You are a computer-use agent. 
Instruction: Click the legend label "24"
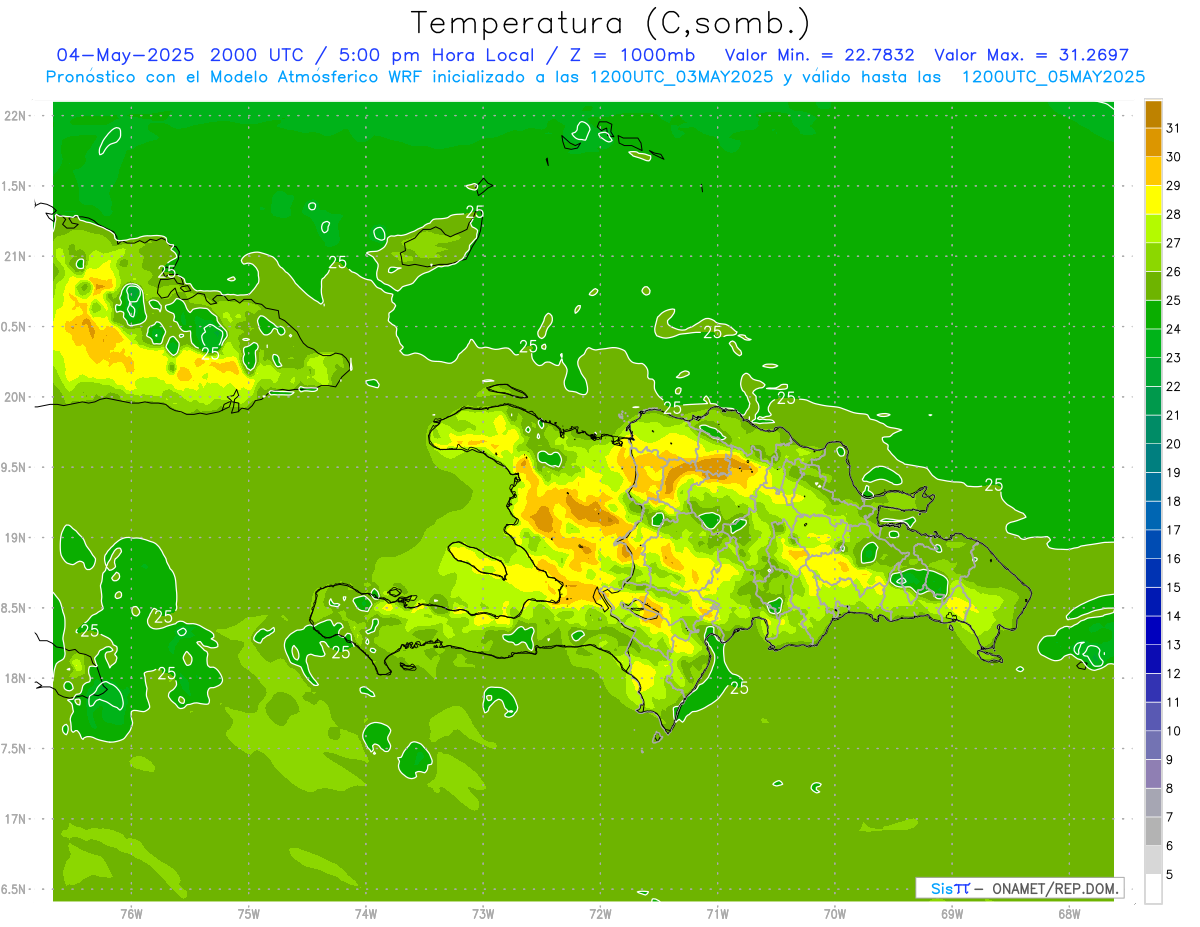(1173, 329)
